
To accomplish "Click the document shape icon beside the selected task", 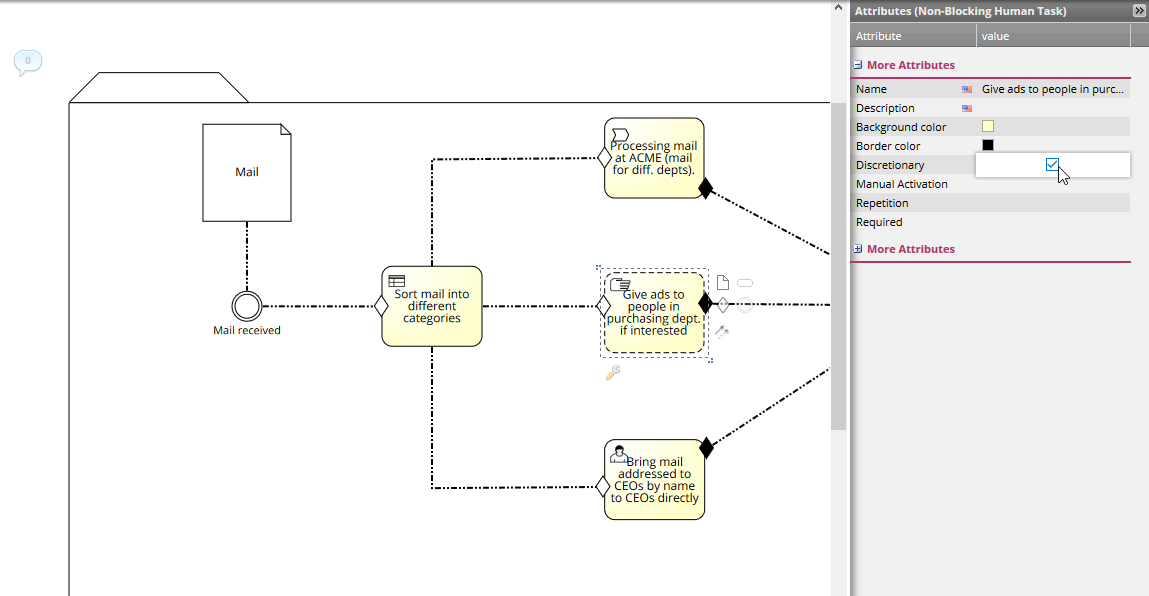I will point(723,283).
